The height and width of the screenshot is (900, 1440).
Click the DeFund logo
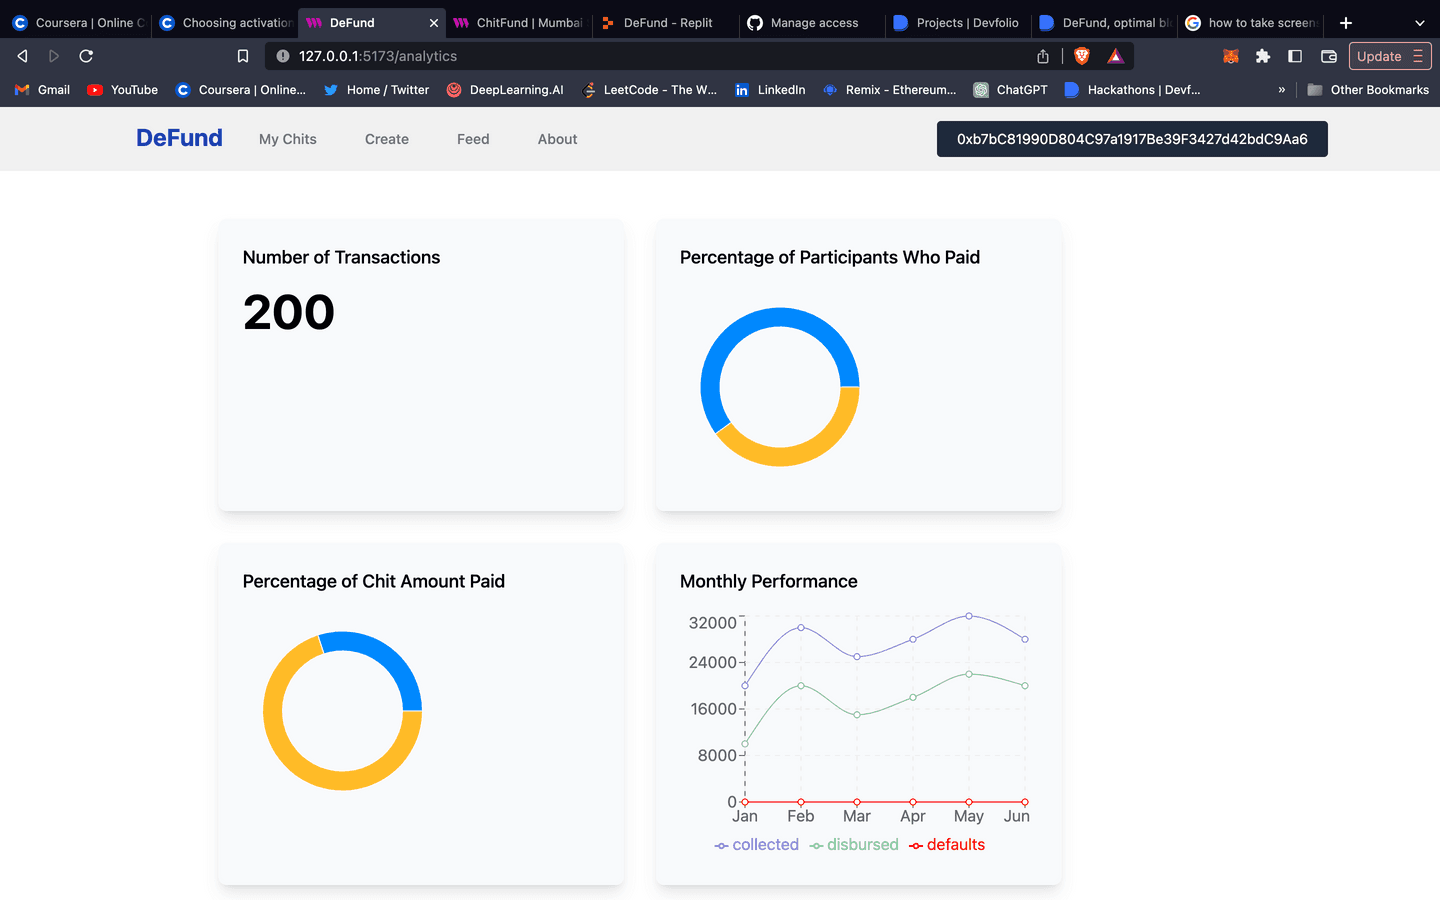[x=179, y=138]
